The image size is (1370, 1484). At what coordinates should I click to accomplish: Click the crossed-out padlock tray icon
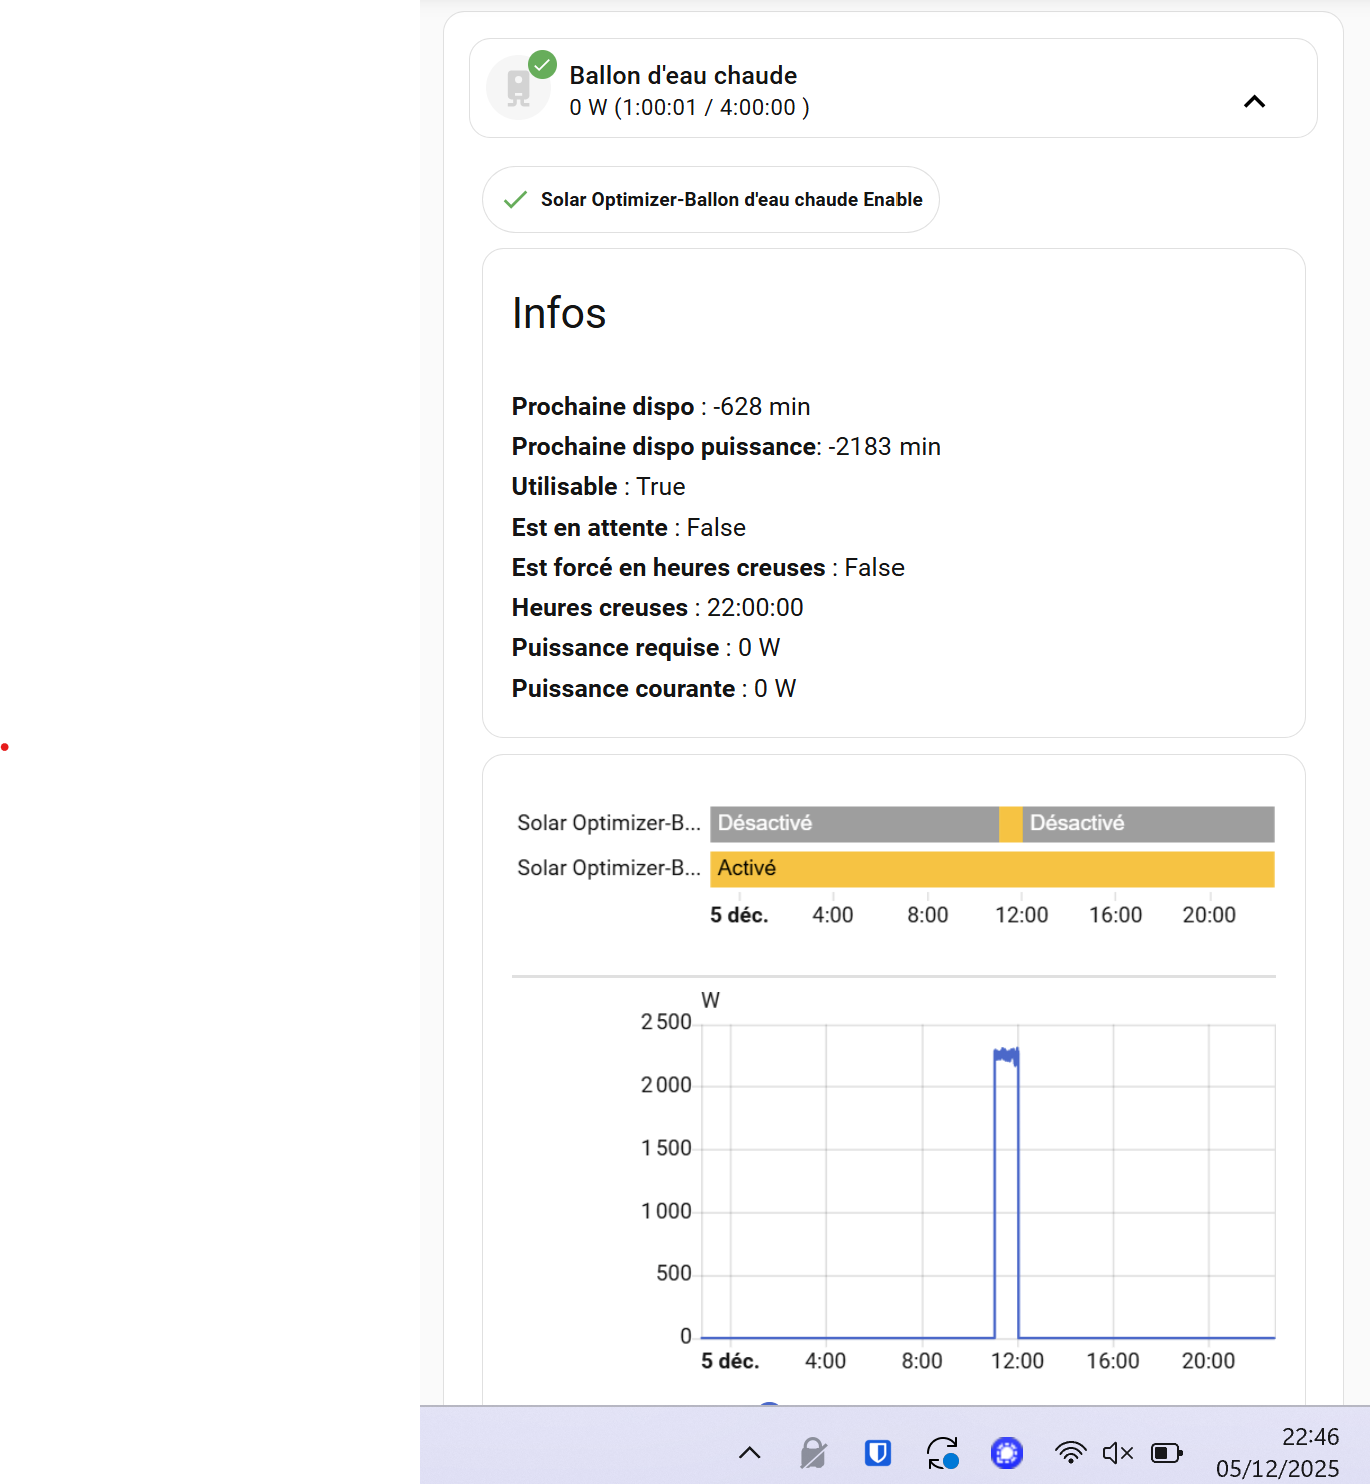[x=813, y=1452]
